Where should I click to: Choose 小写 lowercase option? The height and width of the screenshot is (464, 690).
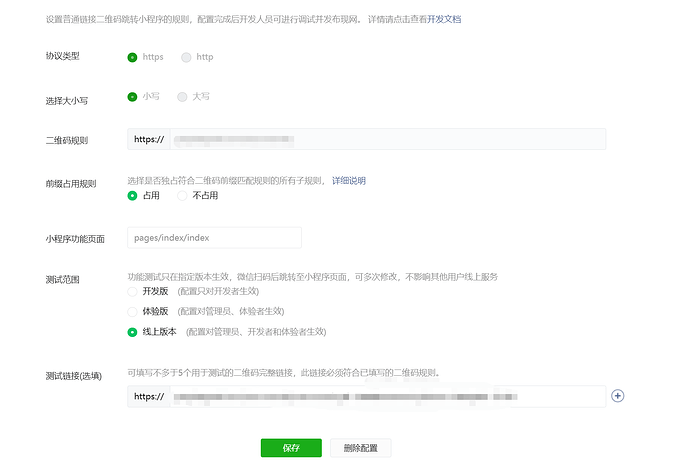point(132,97)
